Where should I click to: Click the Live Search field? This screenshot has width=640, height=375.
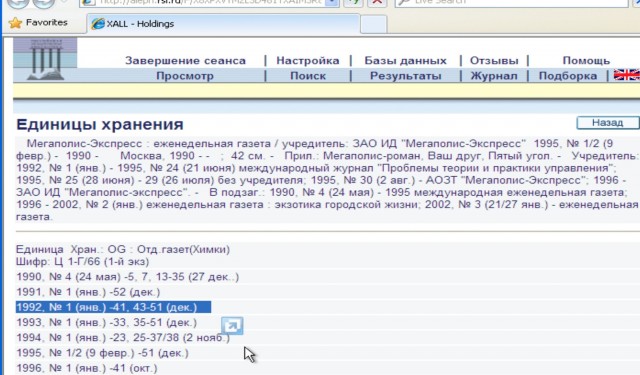point(512,2)
